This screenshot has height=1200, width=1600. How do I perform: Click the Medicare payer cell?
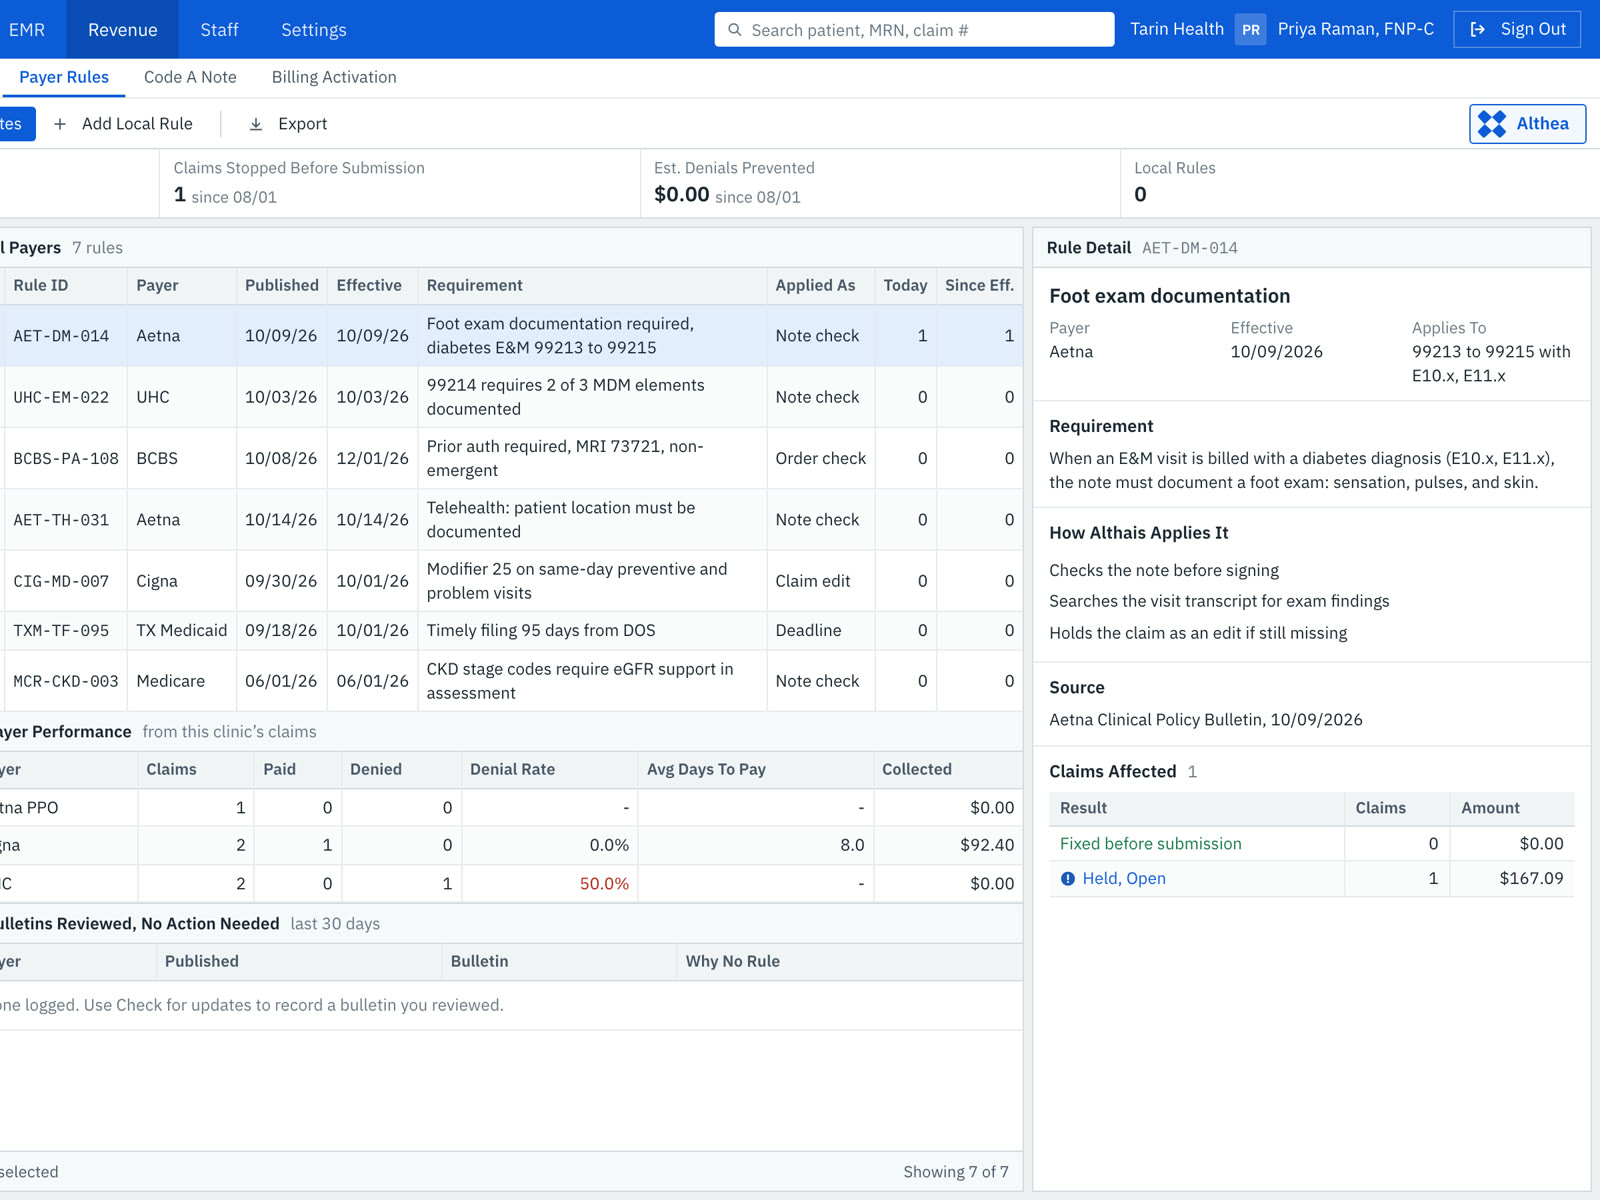coord(182,682)
